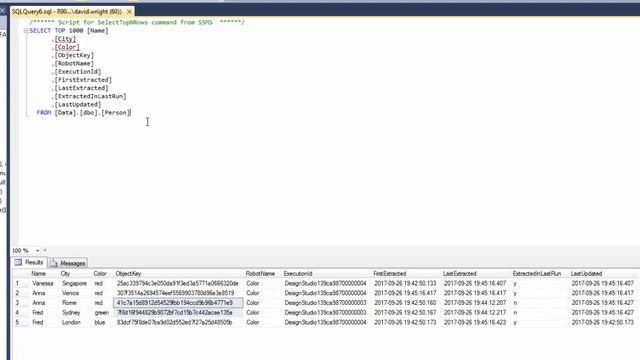Viewport: 640px width, 360px height.
Task: Click the LastUpdated column header
Action: coord(587,273)
